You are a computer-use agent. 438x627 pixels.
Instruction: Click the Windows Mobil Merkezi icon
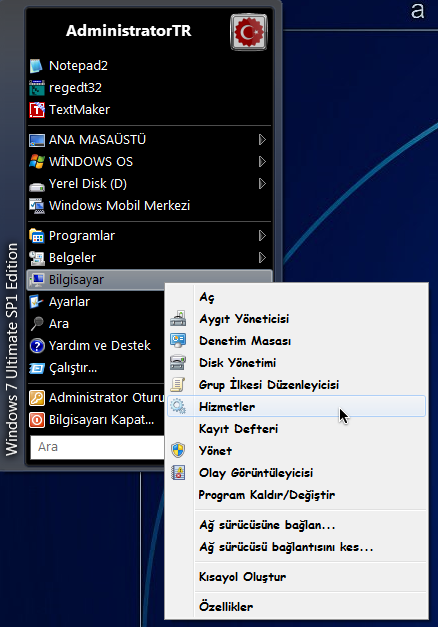(x=37, y=206)
